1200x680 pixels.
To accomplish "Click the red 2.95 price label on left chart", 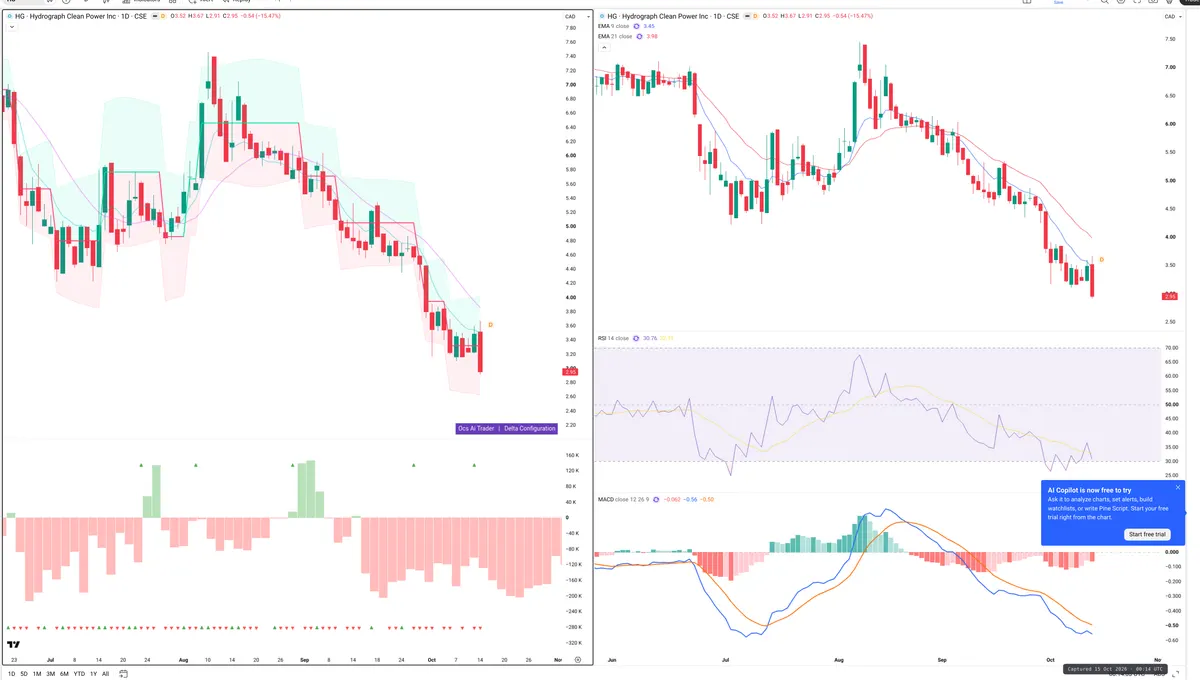I will coord(571,372).
